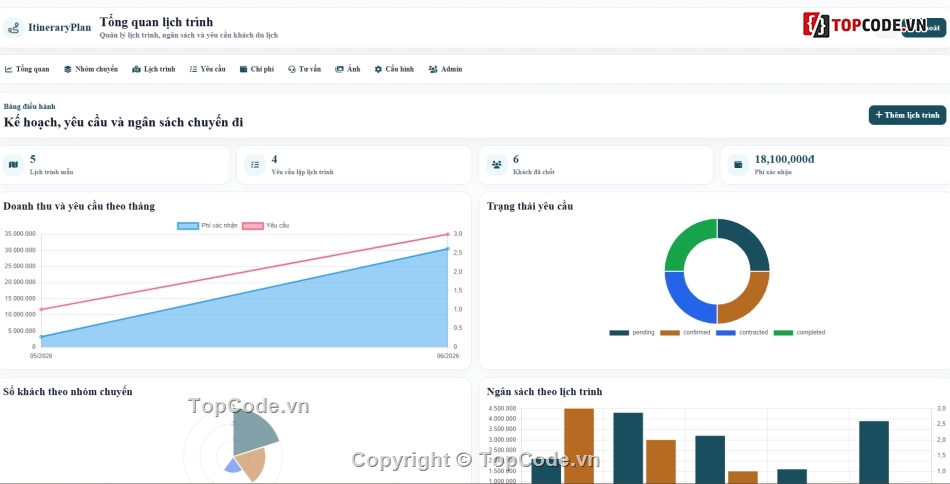Click the 'Bảng điều hành' label
Image resolution: width=950 pixels, height=484 pixels.
click(29, 107)
